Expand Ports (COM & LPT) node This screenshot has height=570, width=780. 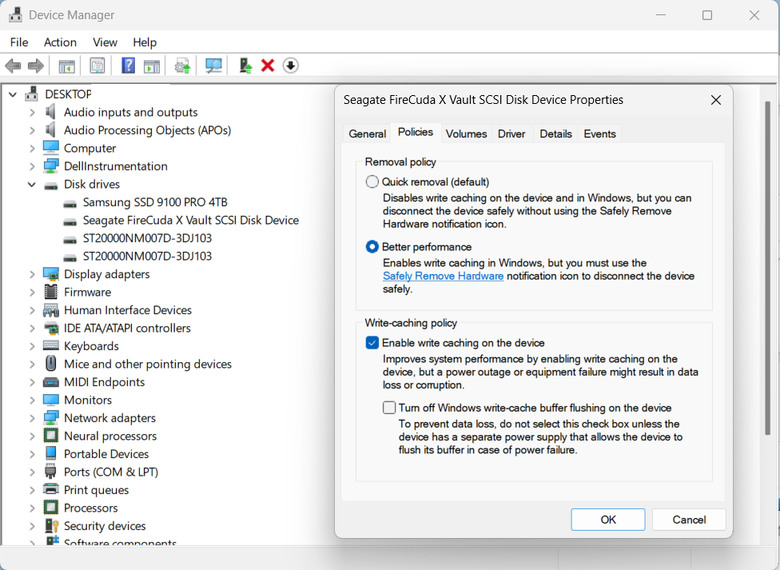coord(32,472)
